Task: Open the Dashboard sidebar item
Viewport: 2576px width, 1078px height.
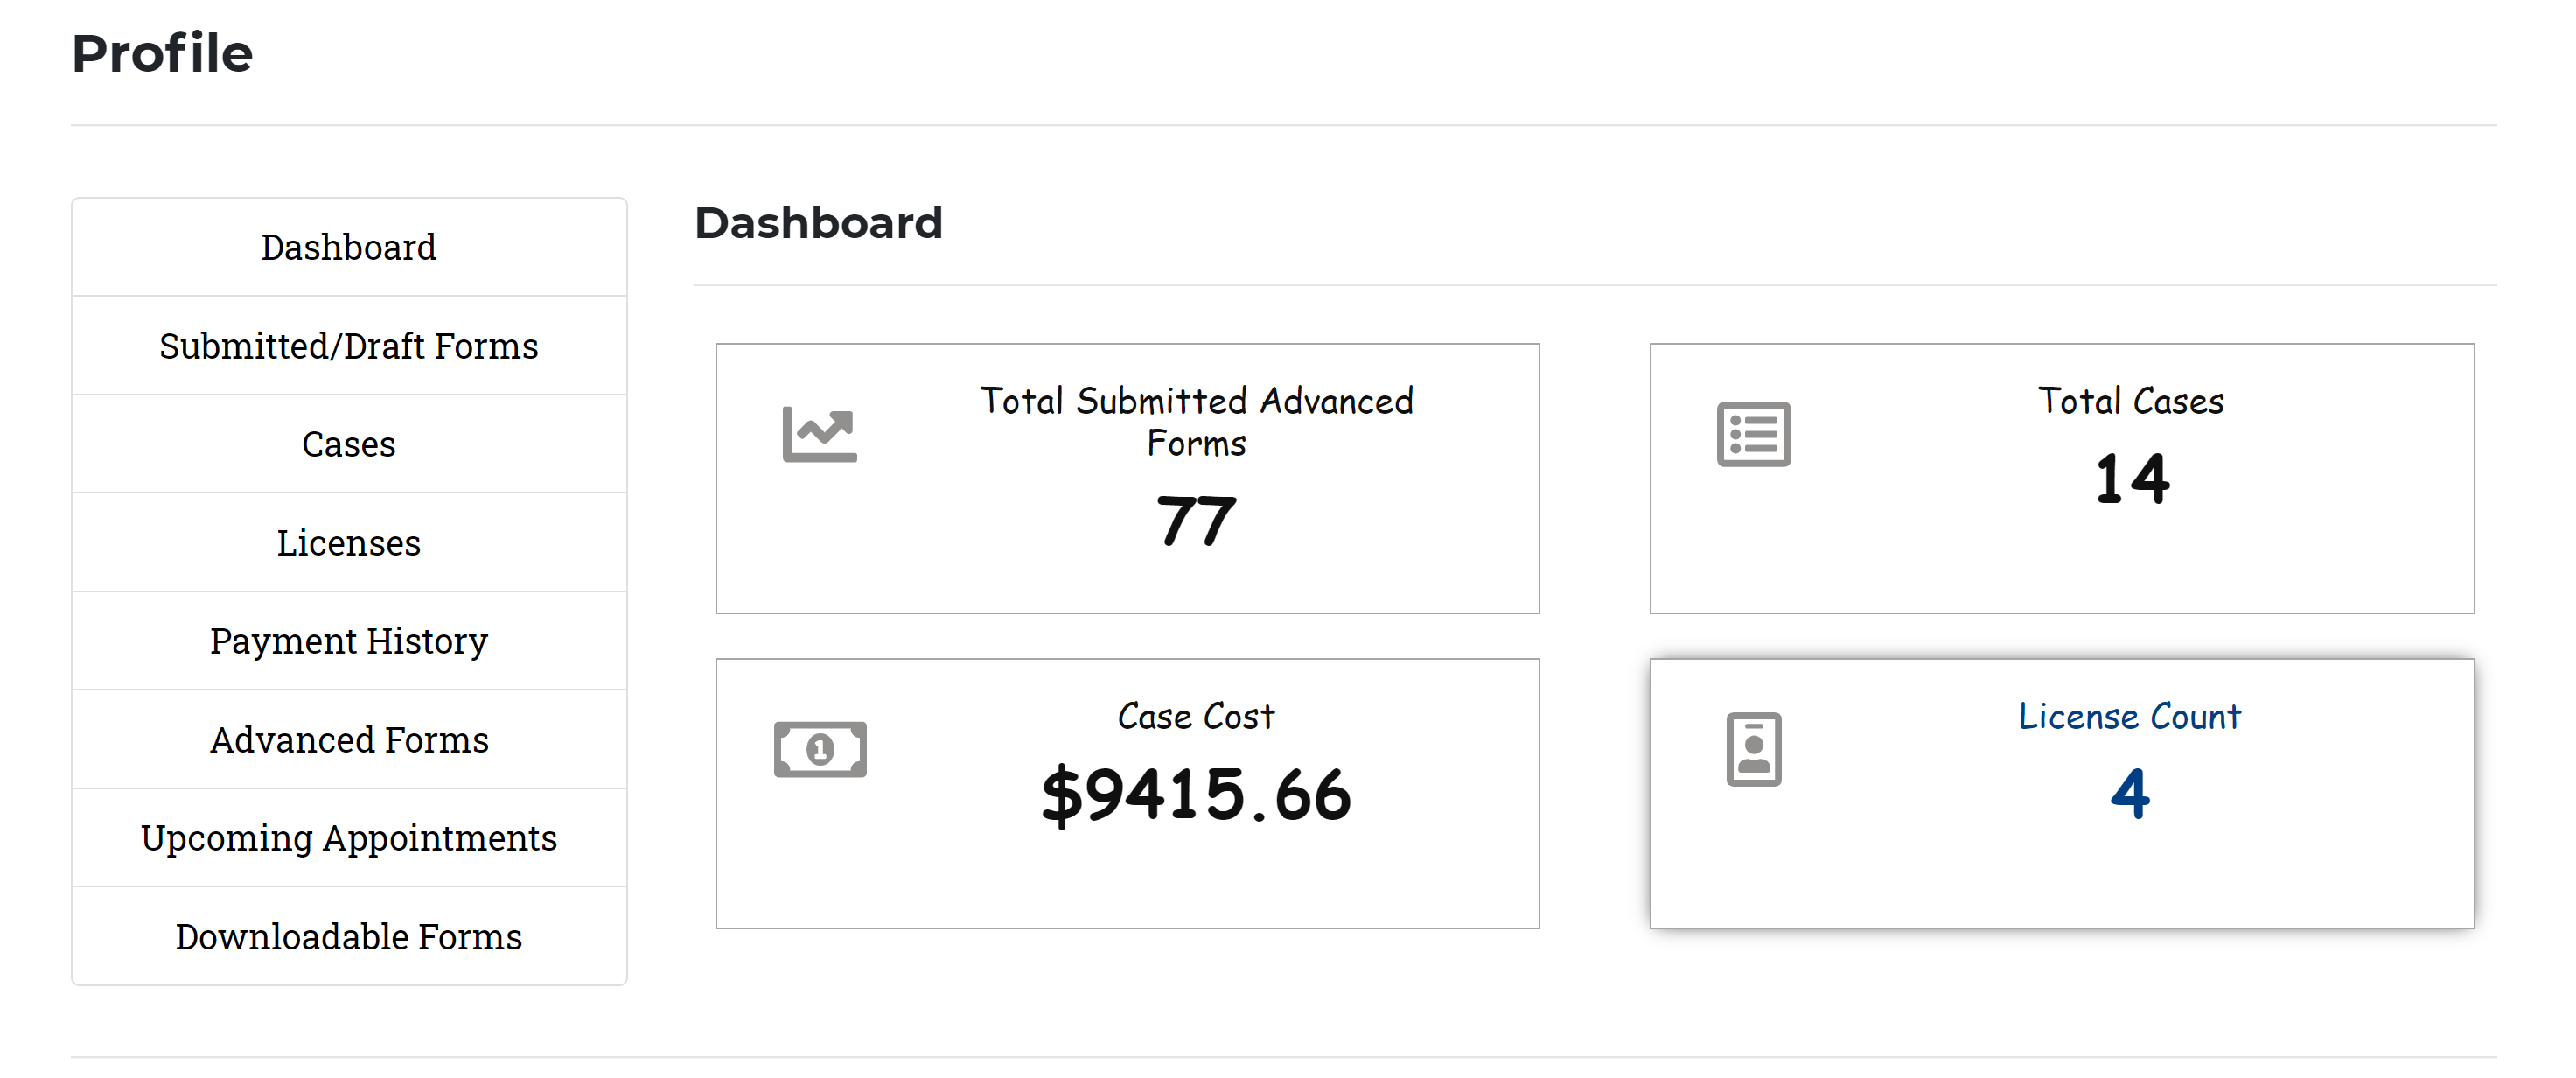Action: click(349, 247)
